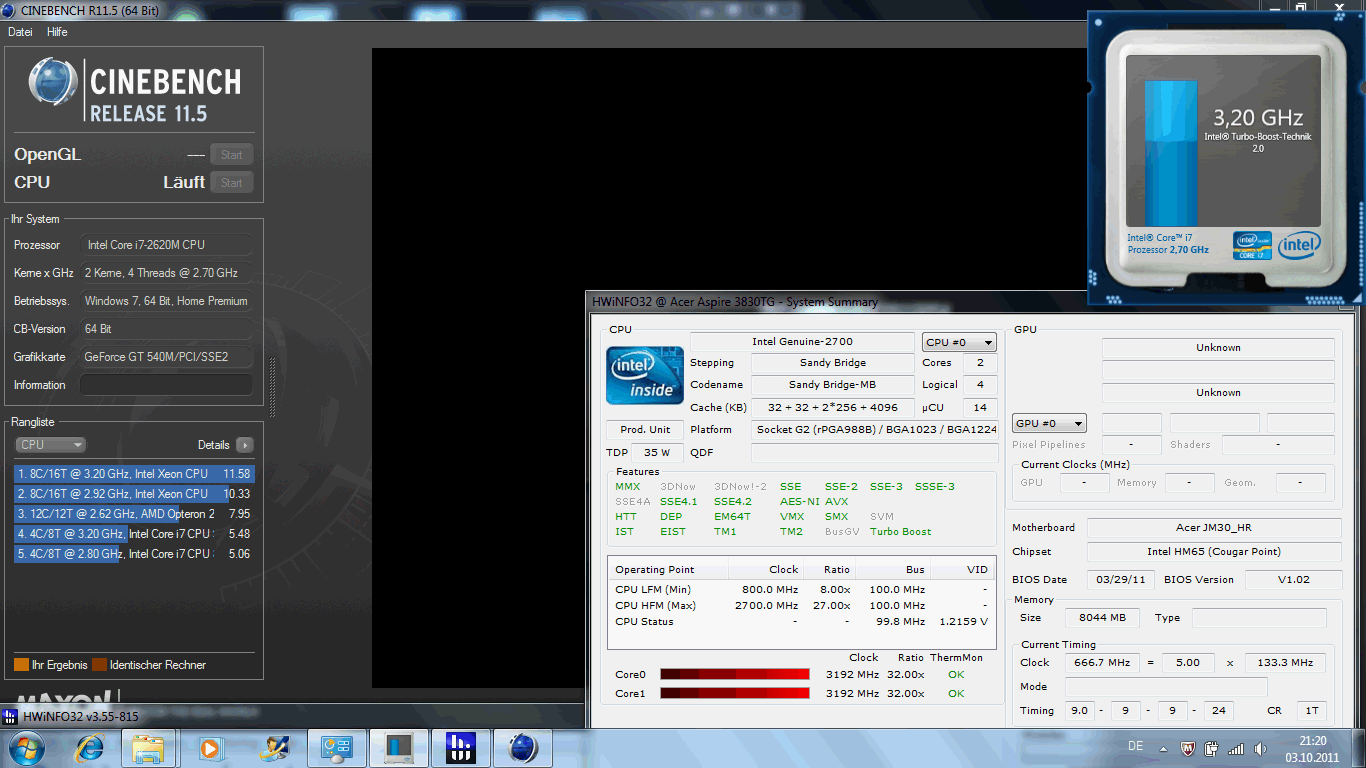The height and width of the screenshot is (768, 1366).
Task: Click the Intel inside logo in HWiNFO32
Action: click(x=645, y=376)
